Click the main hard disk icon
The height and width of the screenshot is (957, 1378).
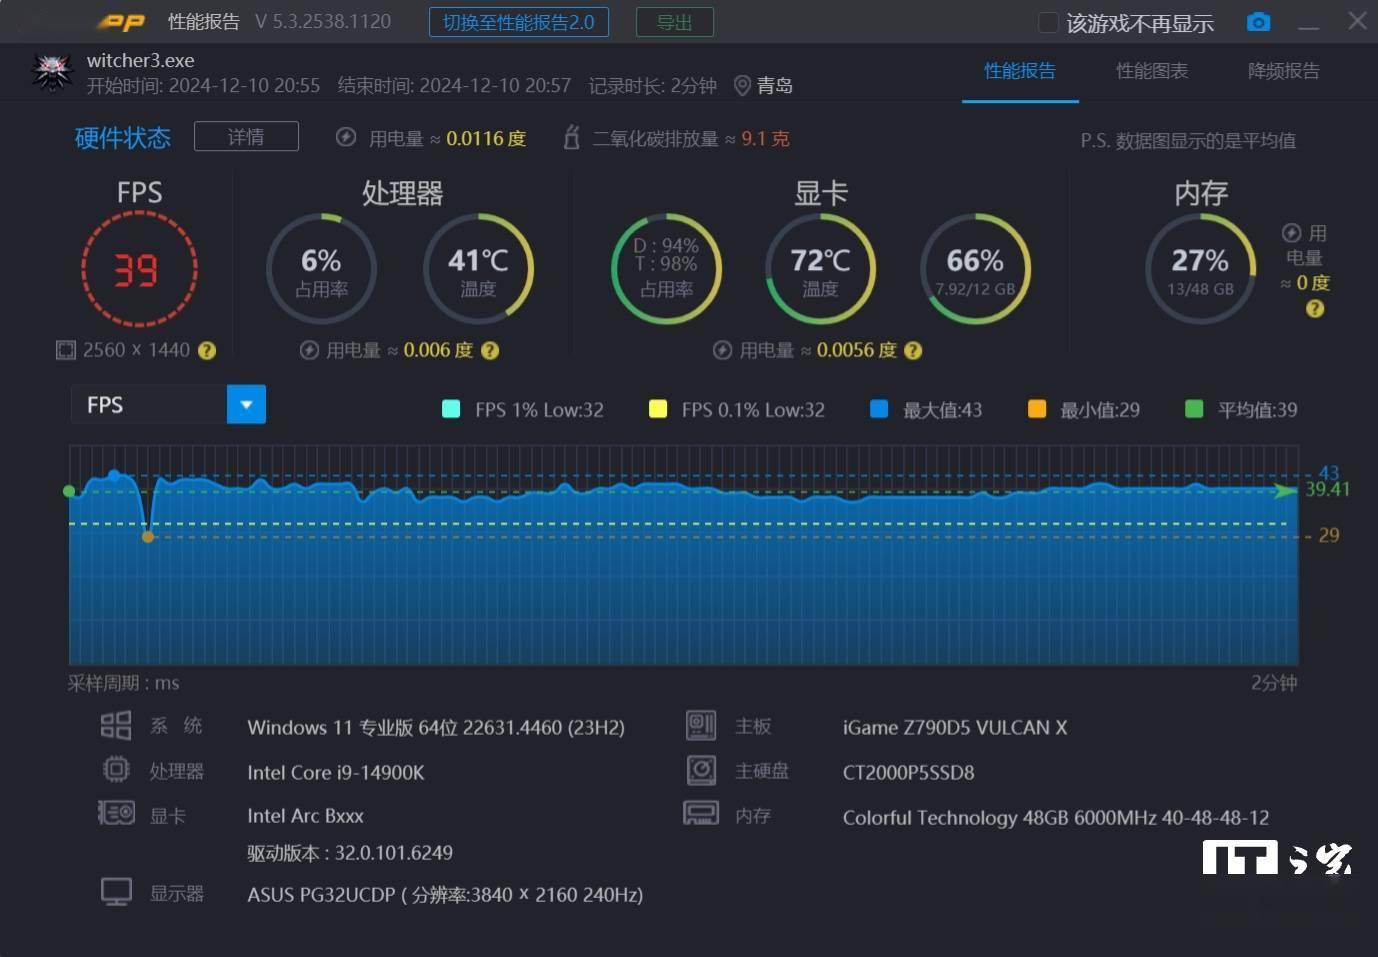[701, 770]
